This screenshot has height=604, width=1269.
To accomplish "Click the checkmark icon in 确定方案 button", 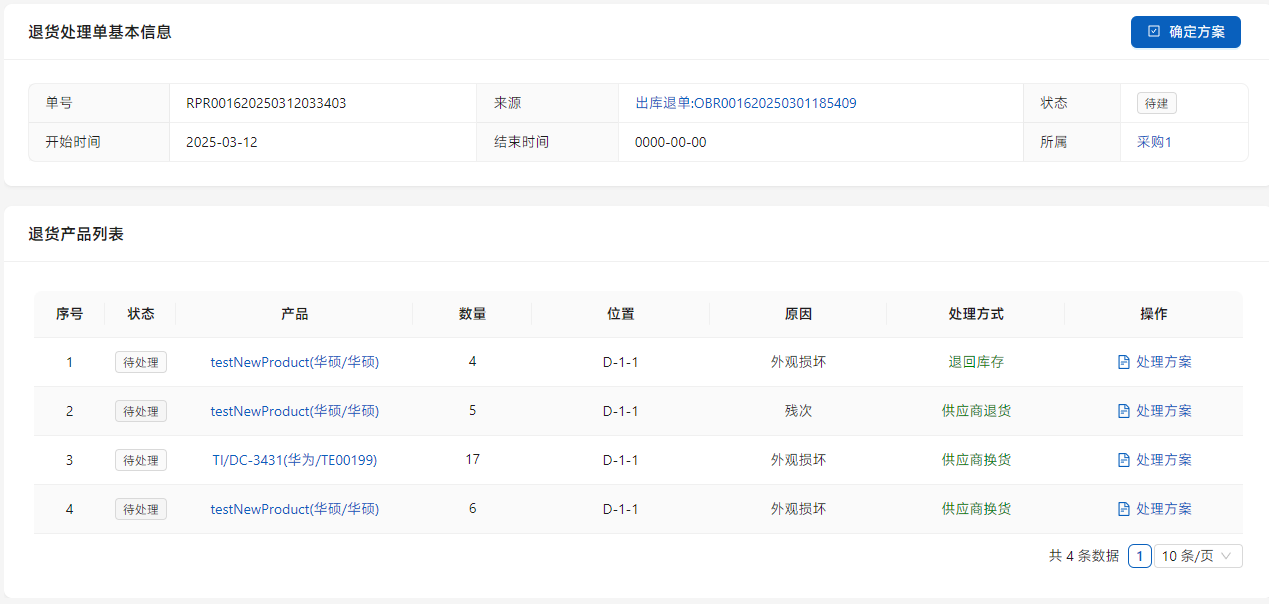I will click(x=1154, y=32).
